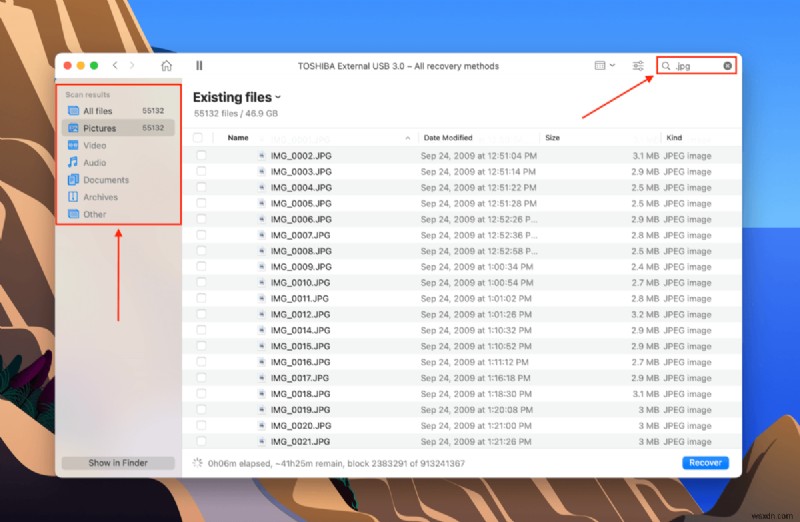Check the box for IMG_0005.JPG

point(202,203)
